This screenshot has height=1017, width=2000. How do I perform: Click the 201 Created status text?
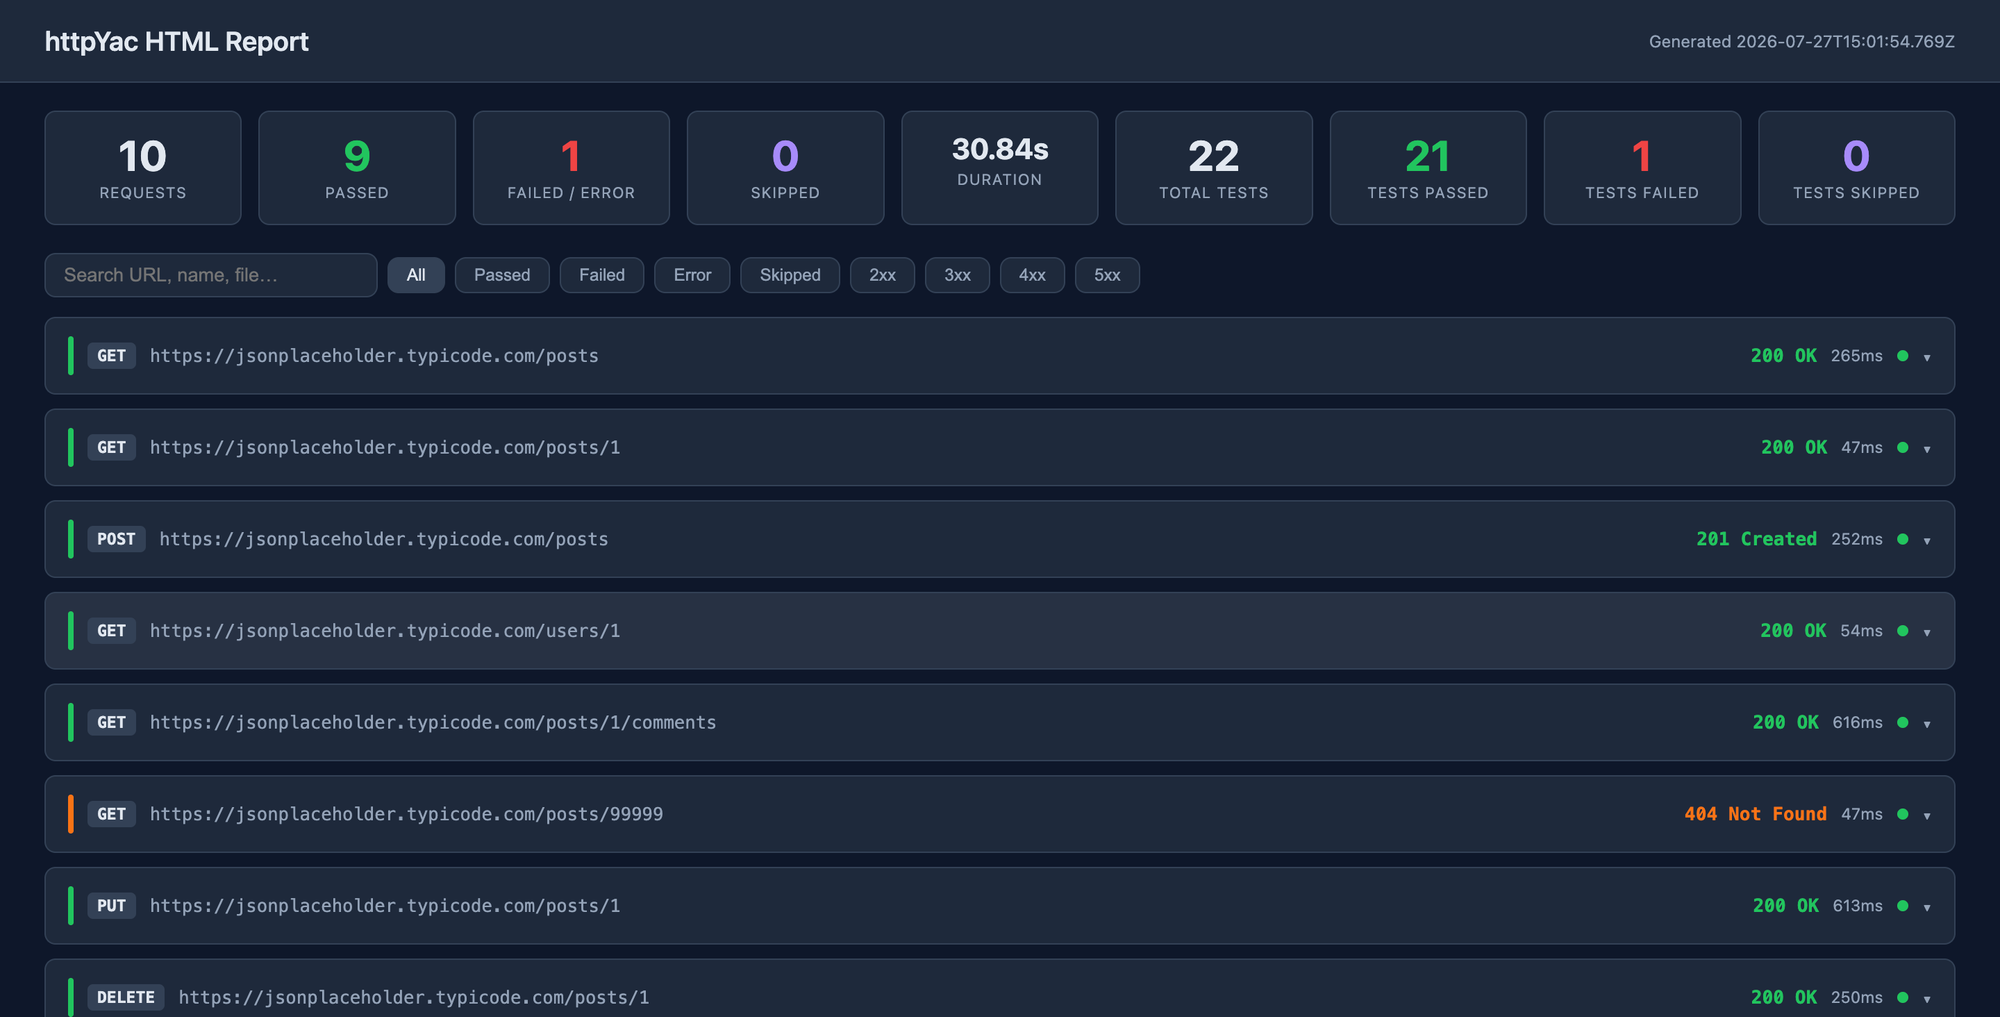1756,539
